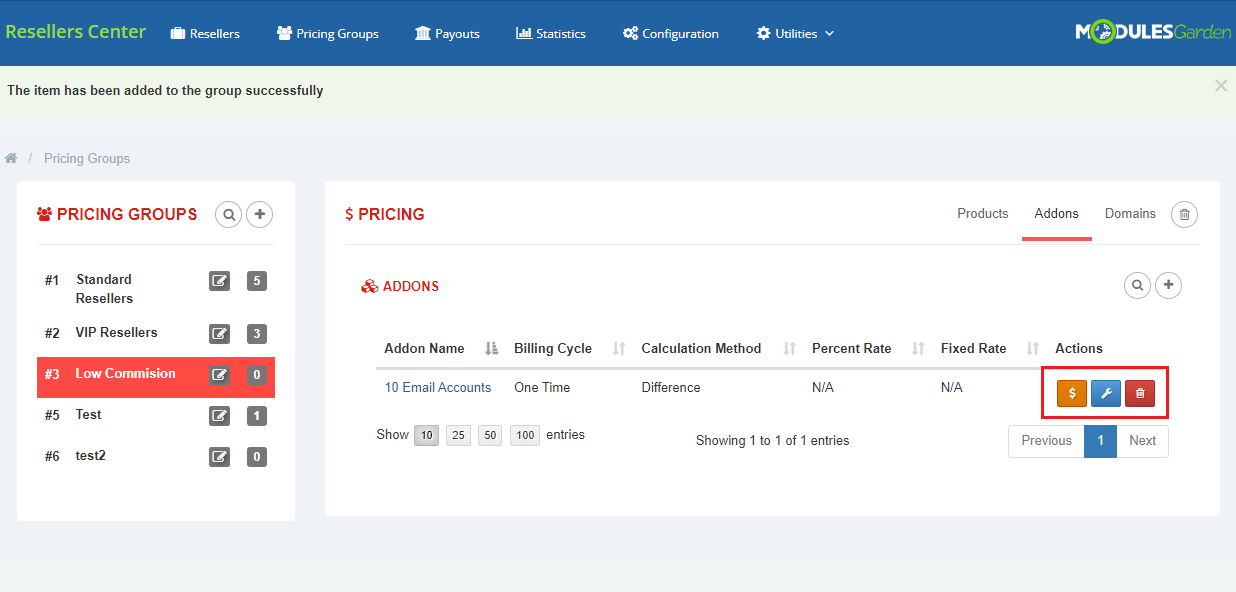Search addons with magnifier icon
This screenshot has height=592, width=1236.
[x=1138, y=286]
